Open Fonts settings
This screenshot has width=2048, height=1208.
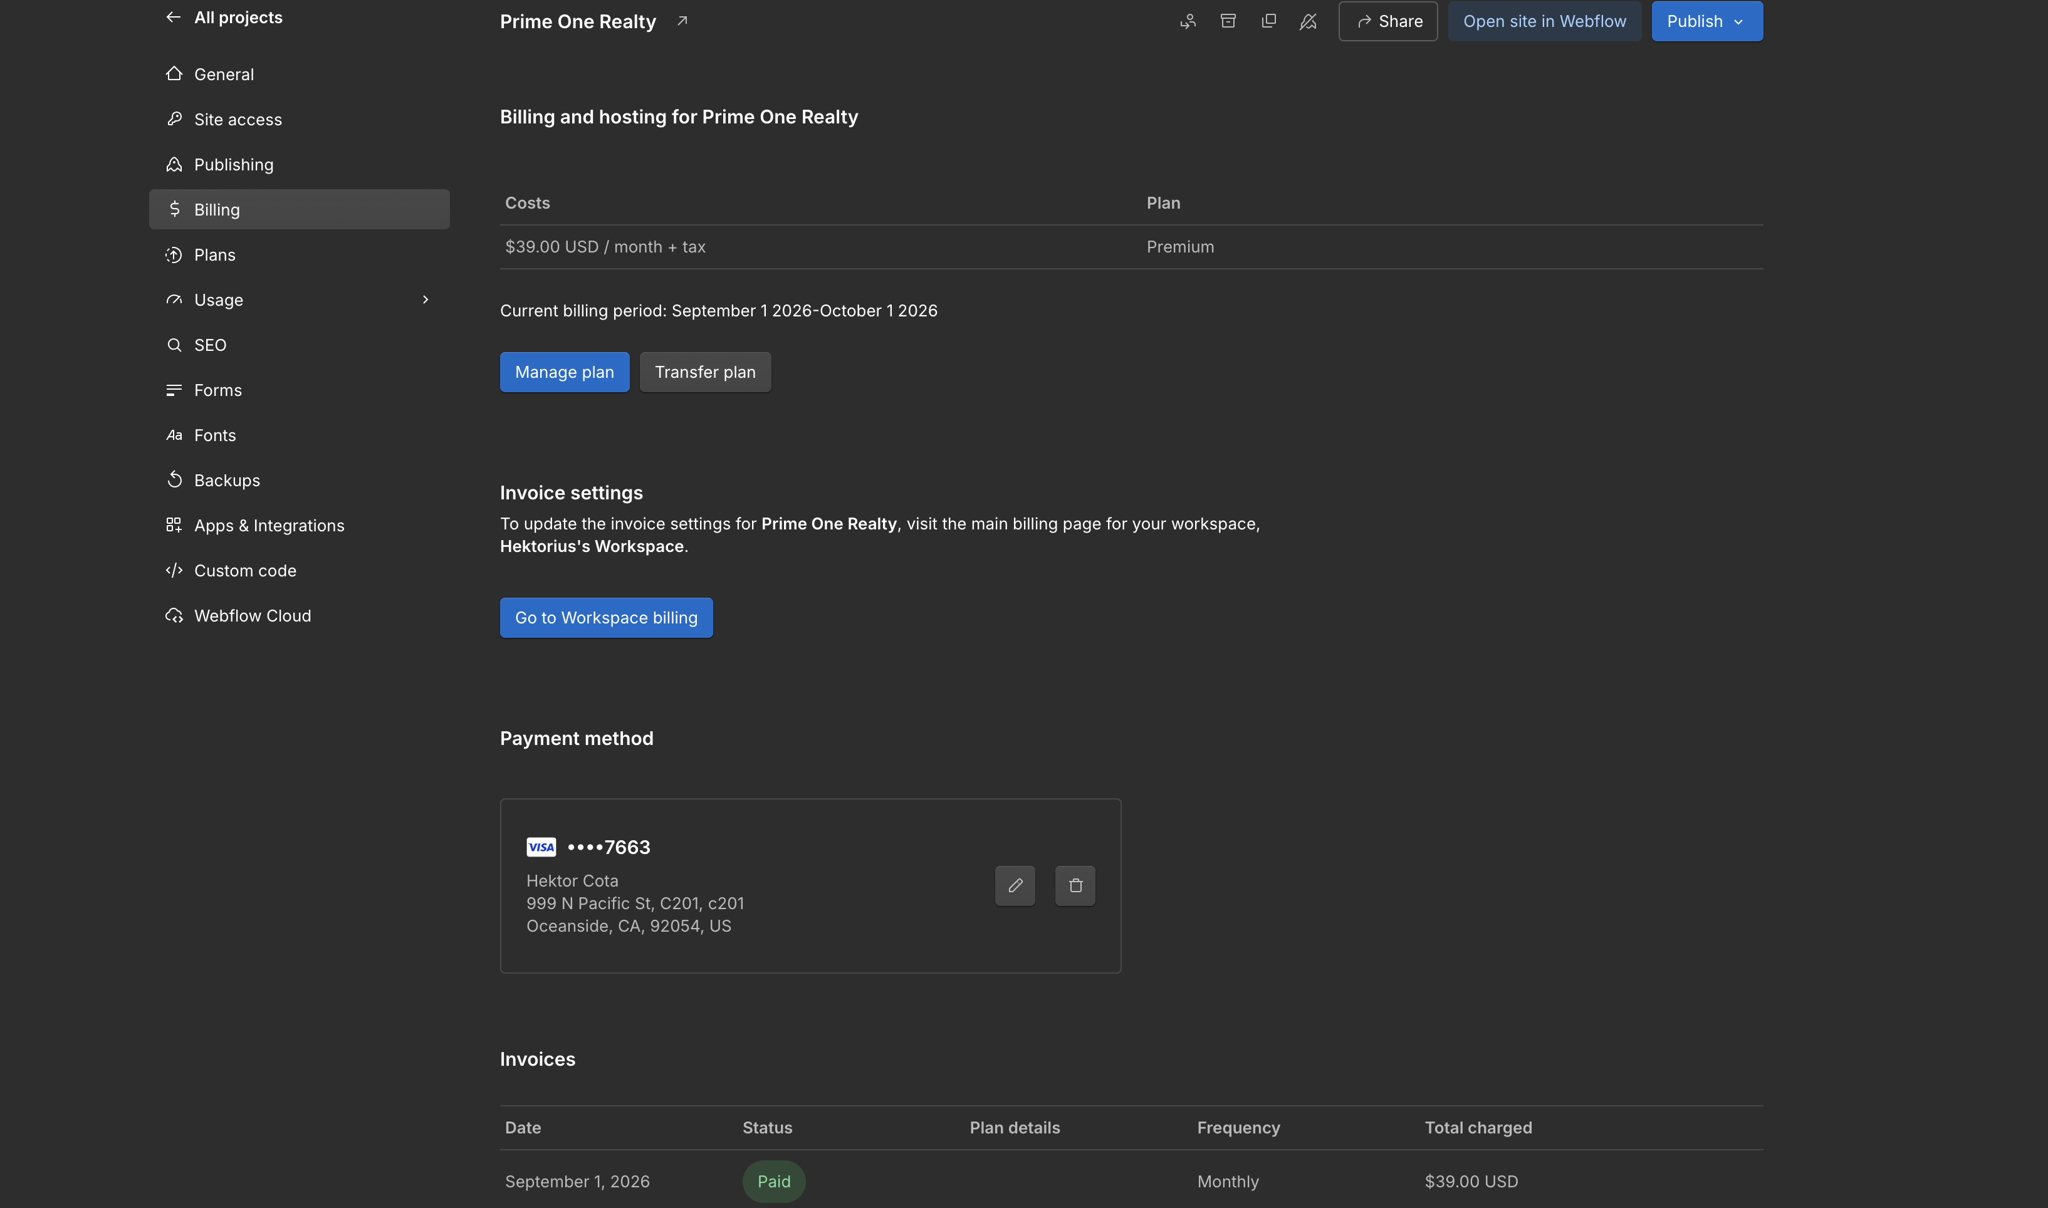[x=299, y=434]
